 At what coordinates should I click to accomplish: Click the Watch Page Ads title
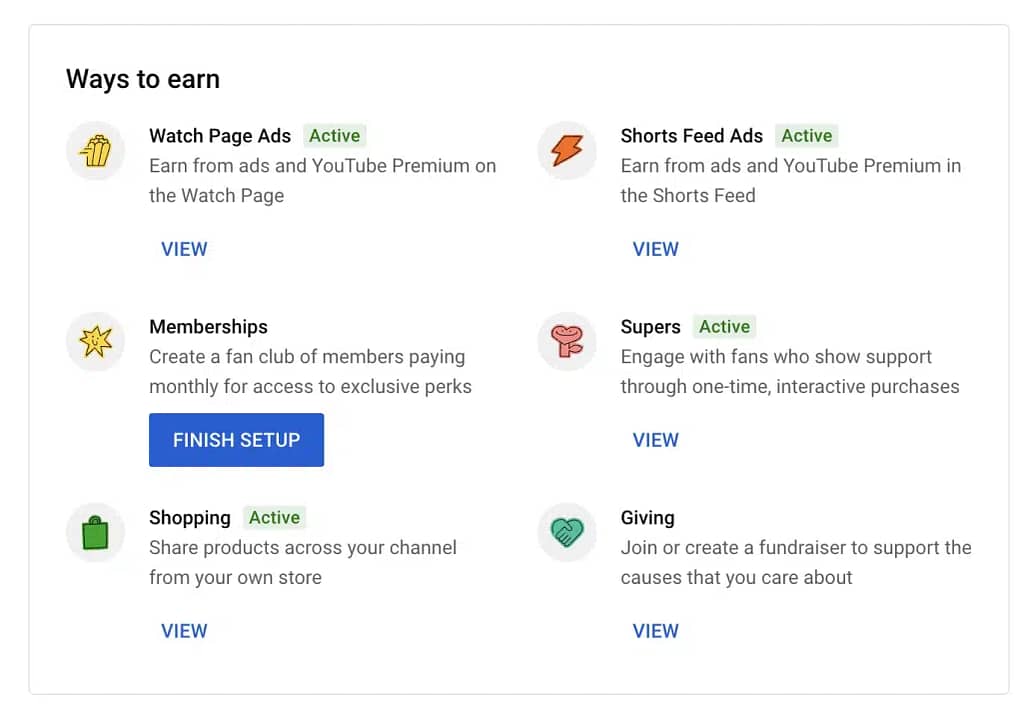220,136
